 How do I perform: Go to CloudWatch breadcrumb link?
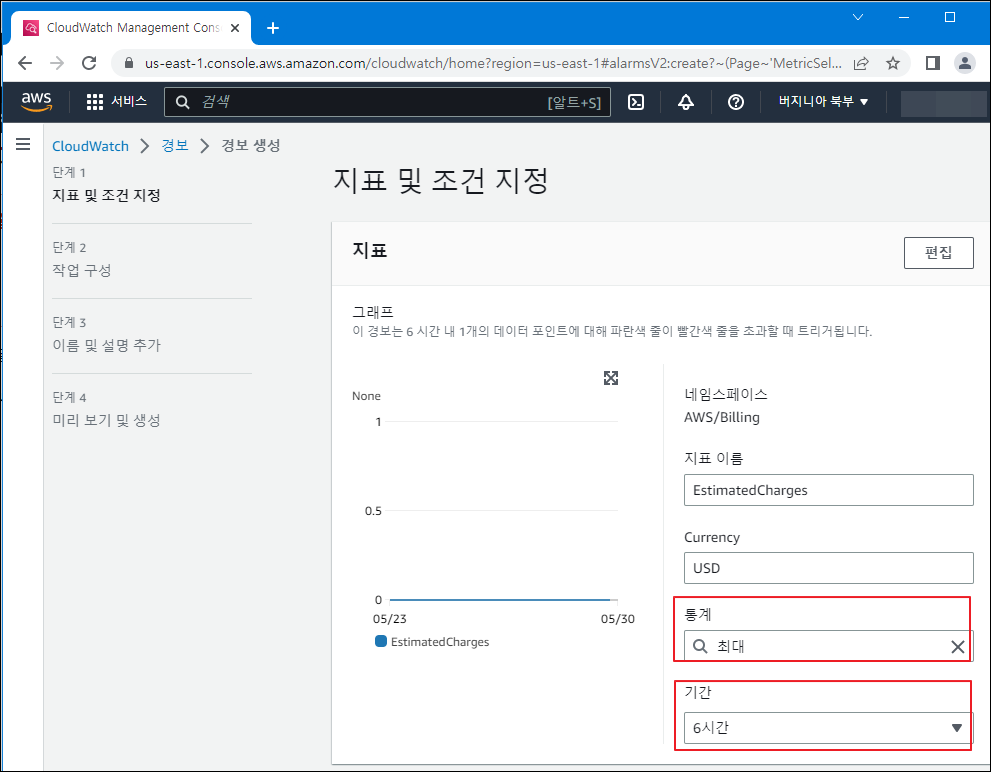coord(90,146)
